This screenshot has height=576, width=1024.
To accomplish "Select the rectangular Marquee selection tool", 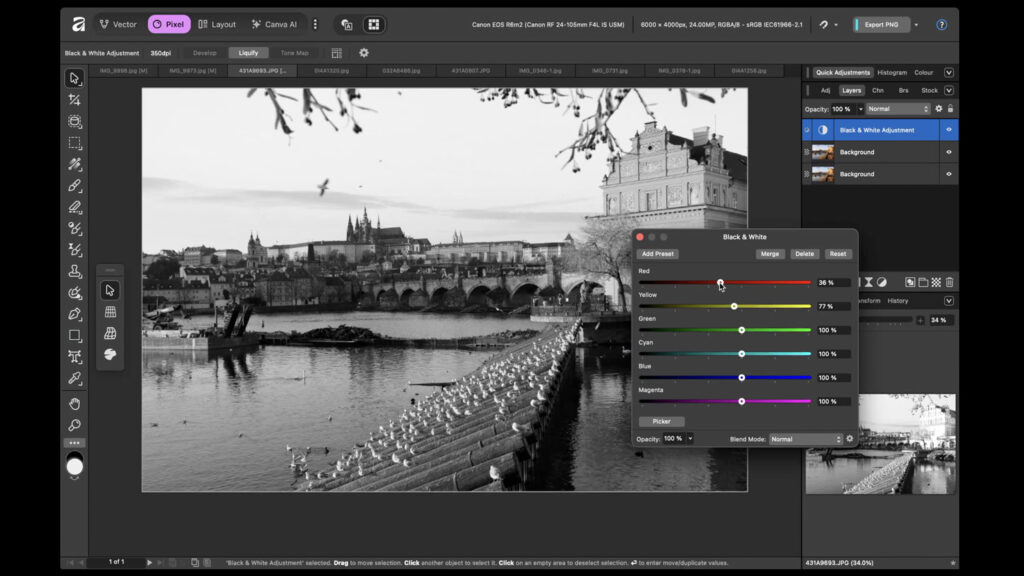I will pos(74,143).
